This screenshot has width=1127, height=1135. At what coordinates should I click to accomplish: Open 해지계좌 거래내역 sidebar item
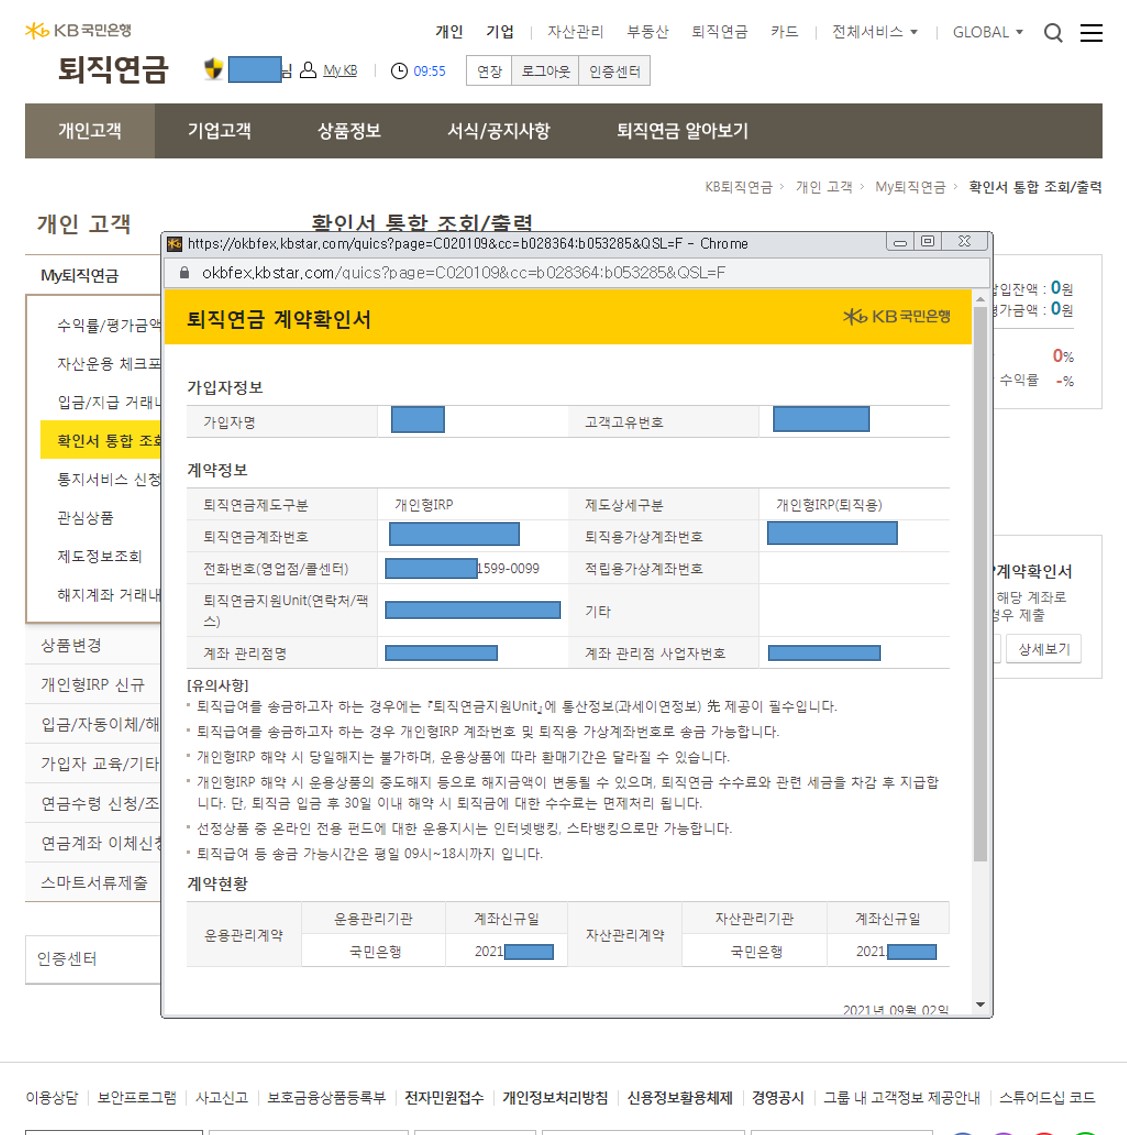point(109,595)
